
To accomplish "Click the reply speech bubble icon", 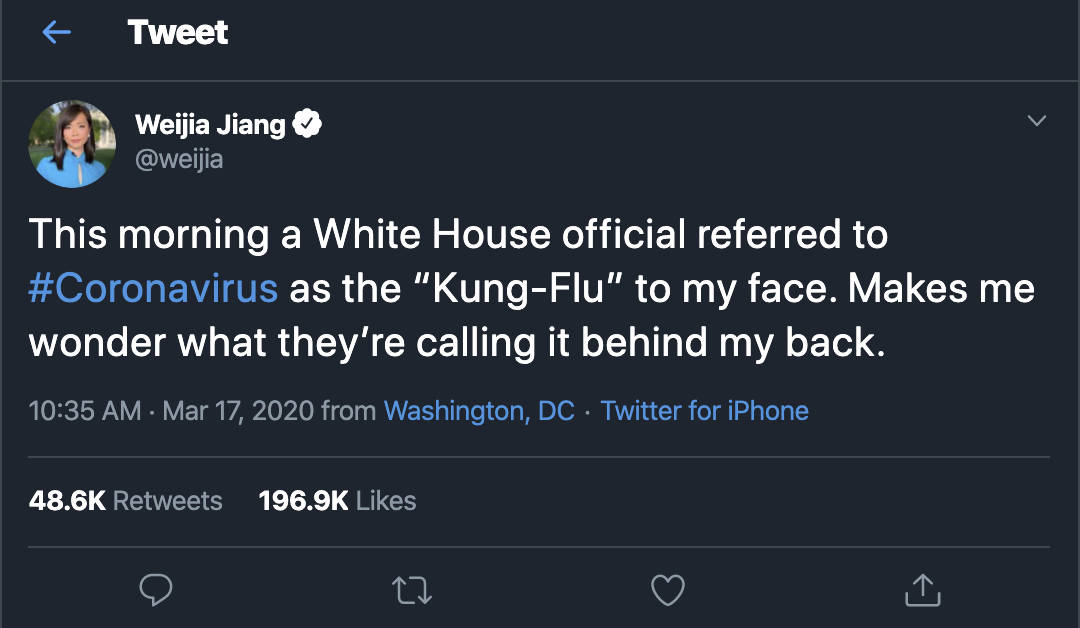I will pos(155,590).
